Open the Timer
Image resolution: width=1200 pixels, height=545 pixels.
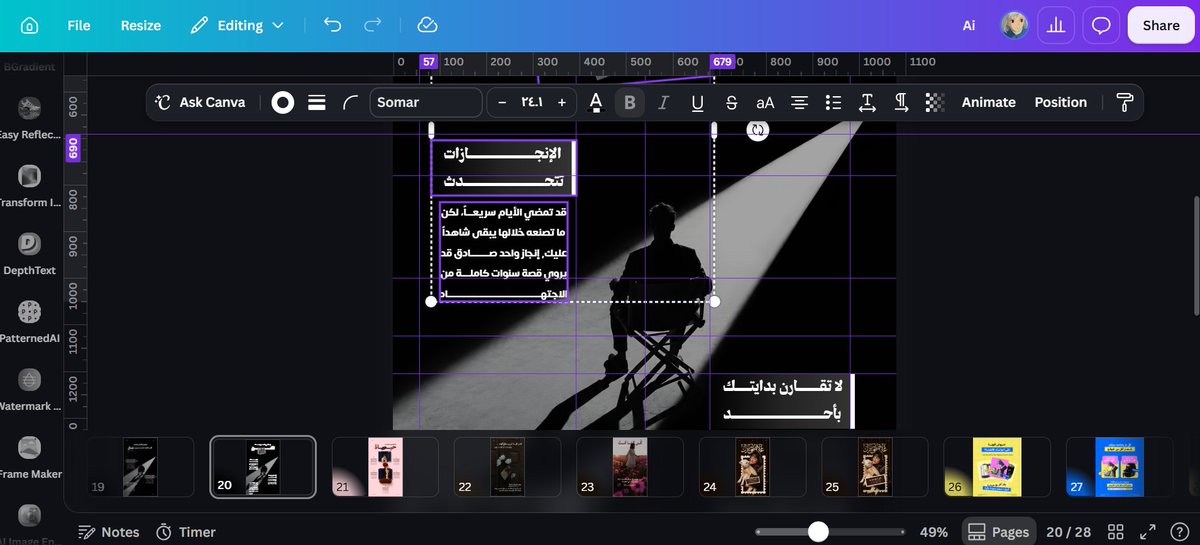[186, 532]
